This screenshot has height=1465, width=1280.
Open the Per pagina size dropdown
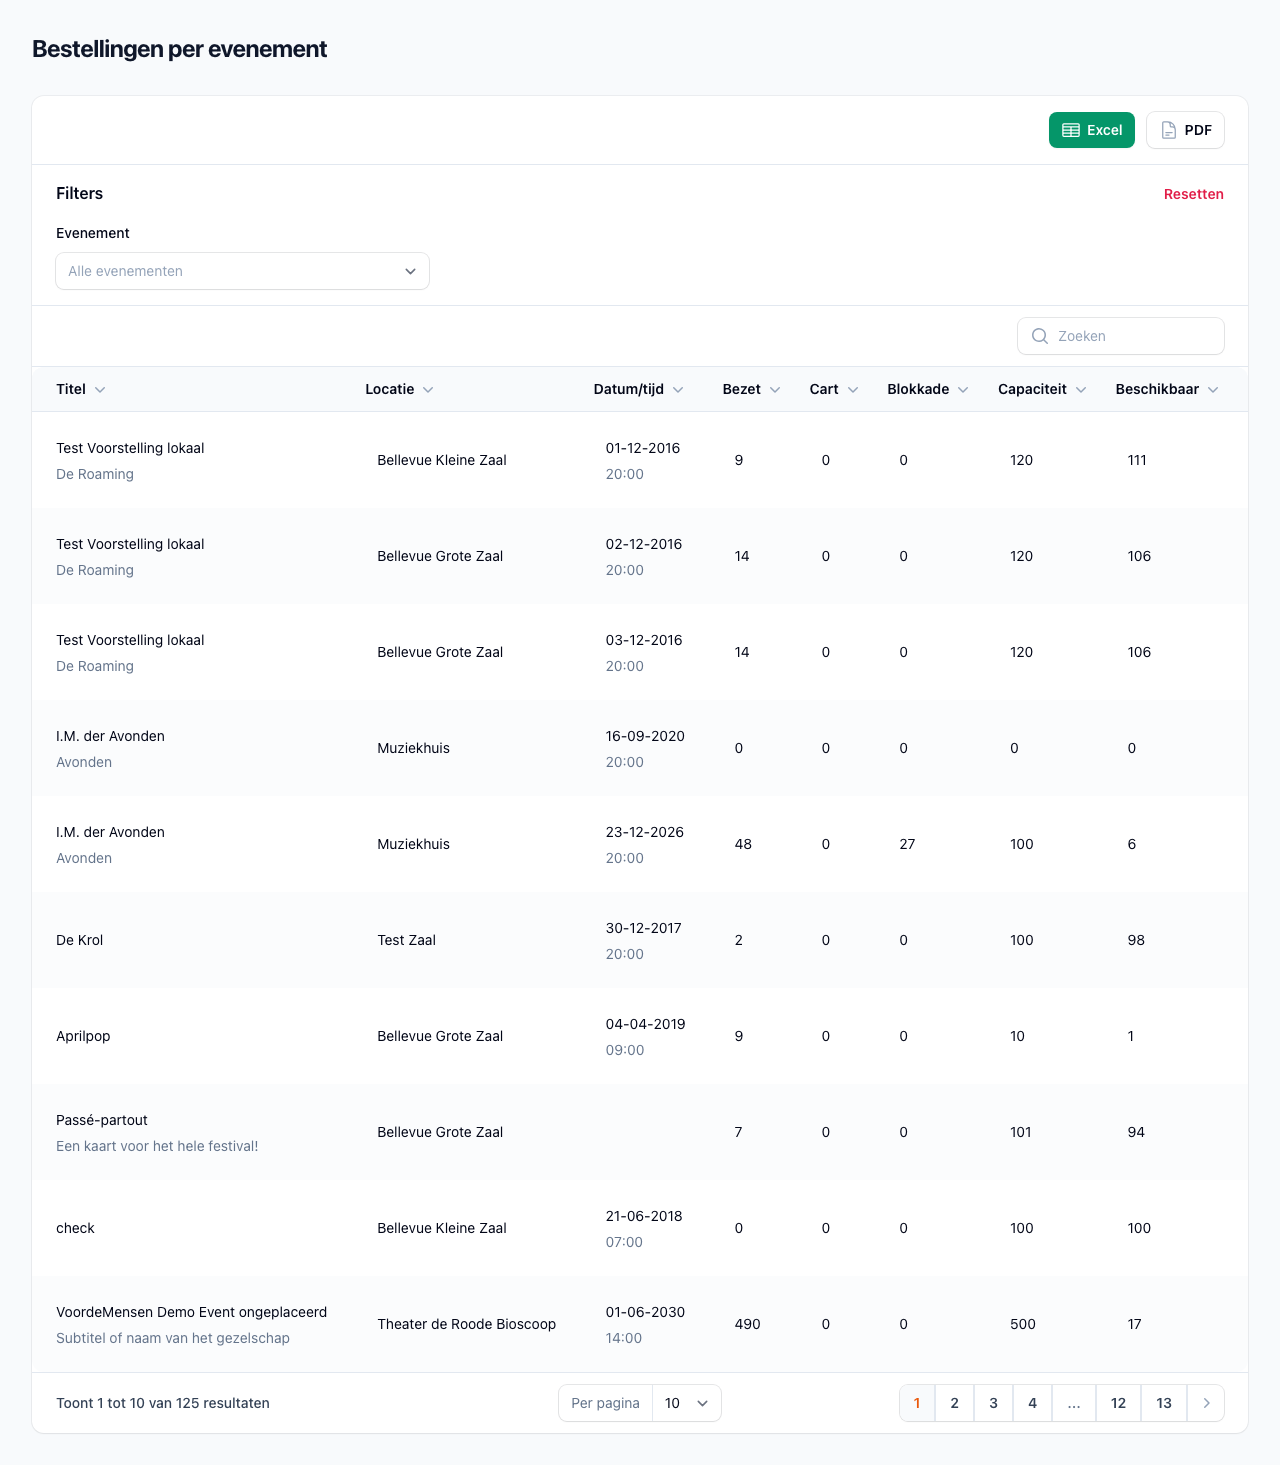686,1403
